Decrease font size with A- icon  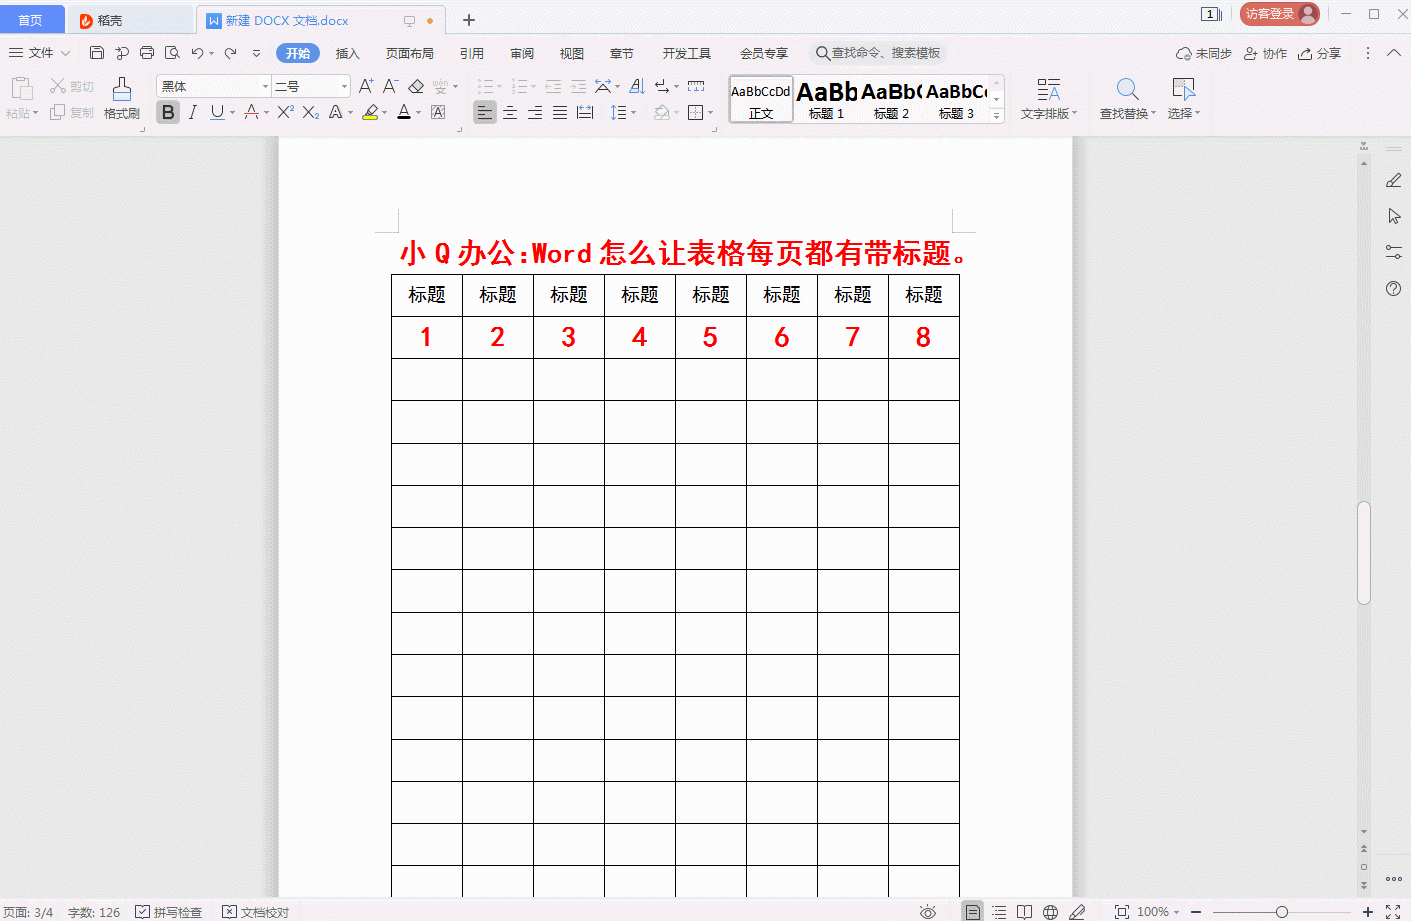[x=391, y=86]
